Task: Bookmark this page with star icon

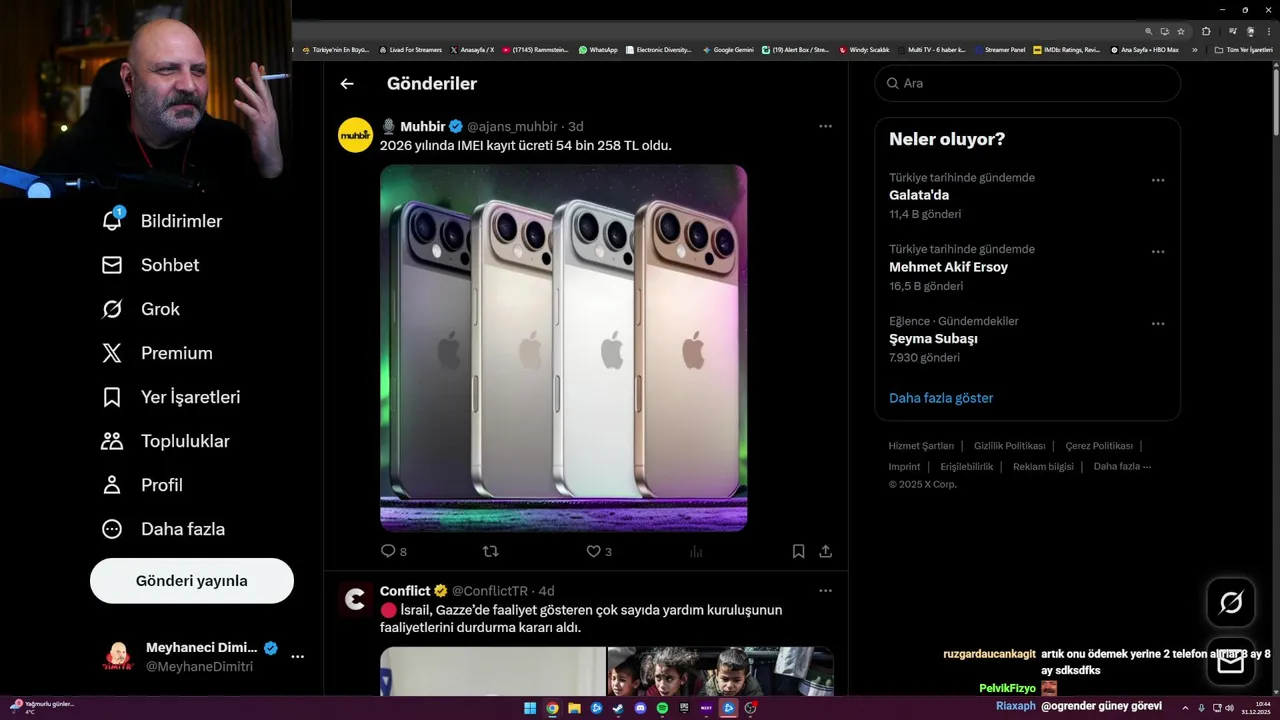Action: click(x=1181, y=31)
